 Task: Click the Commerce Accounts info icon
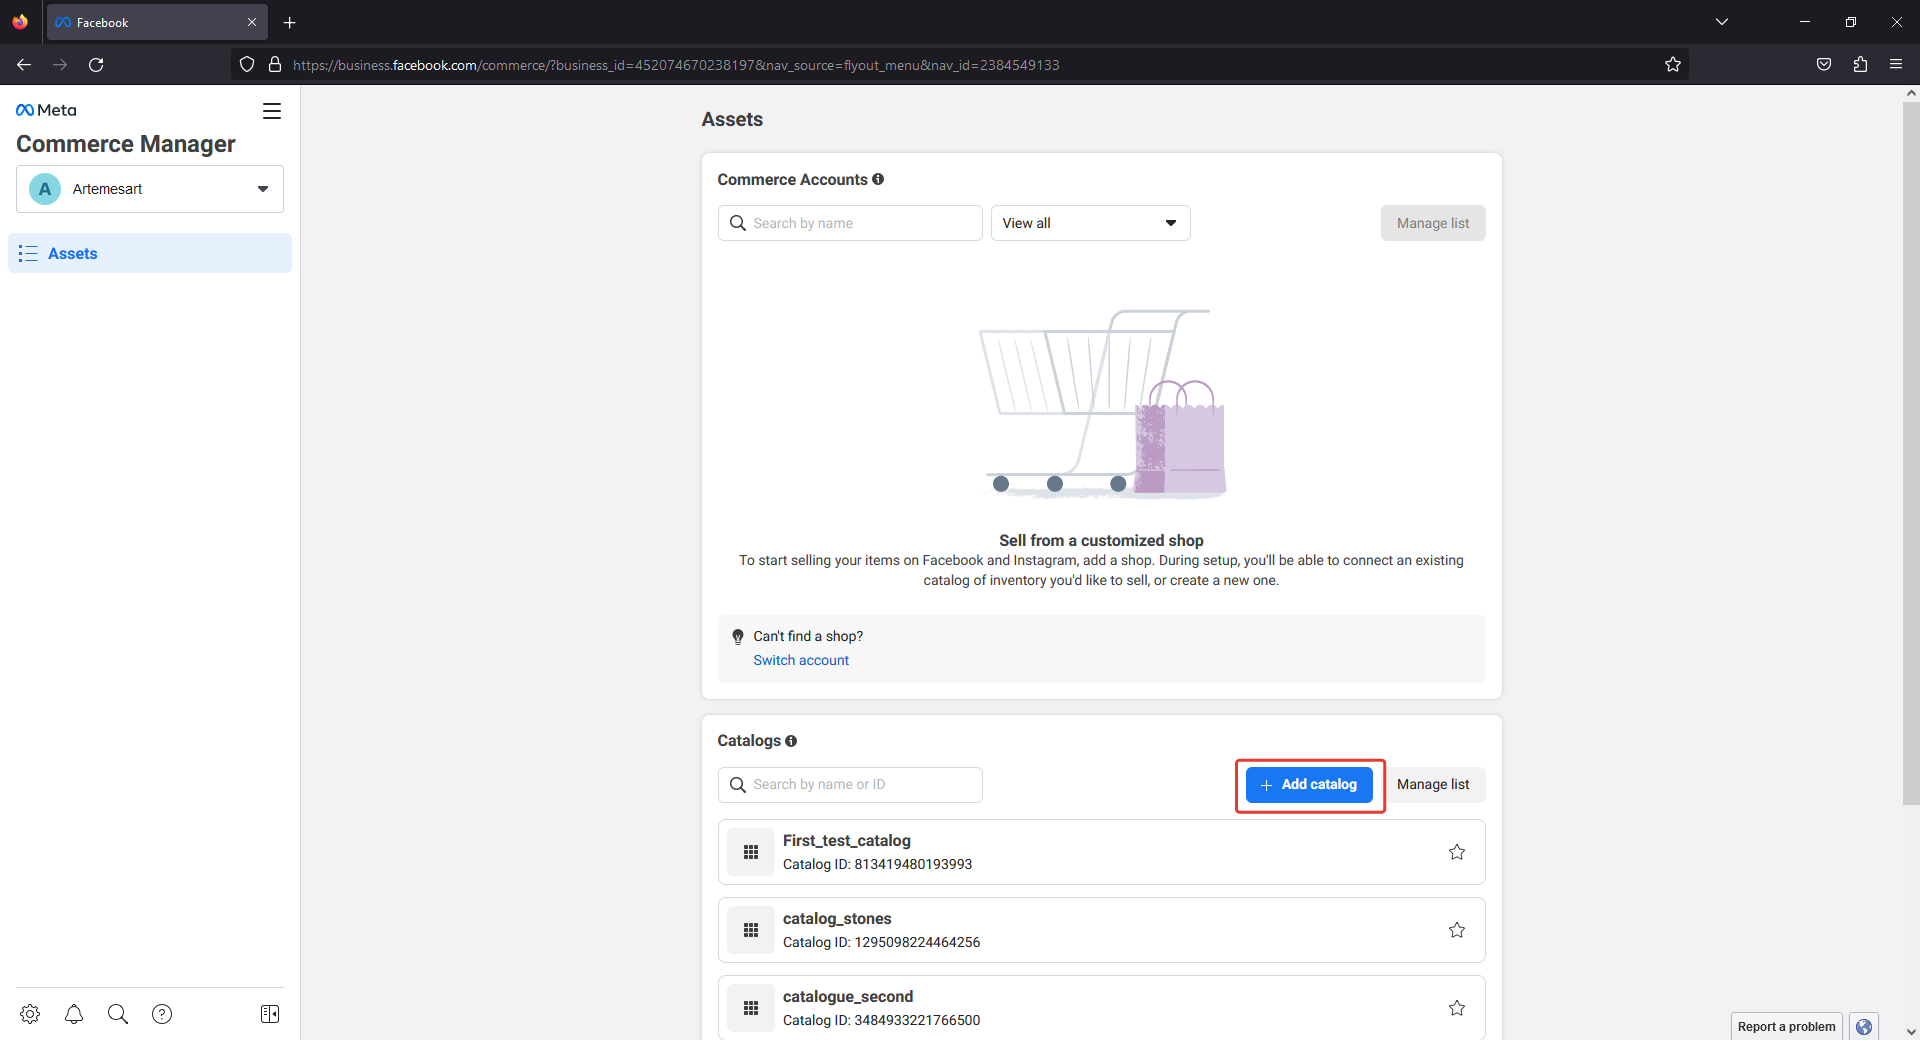878,179
